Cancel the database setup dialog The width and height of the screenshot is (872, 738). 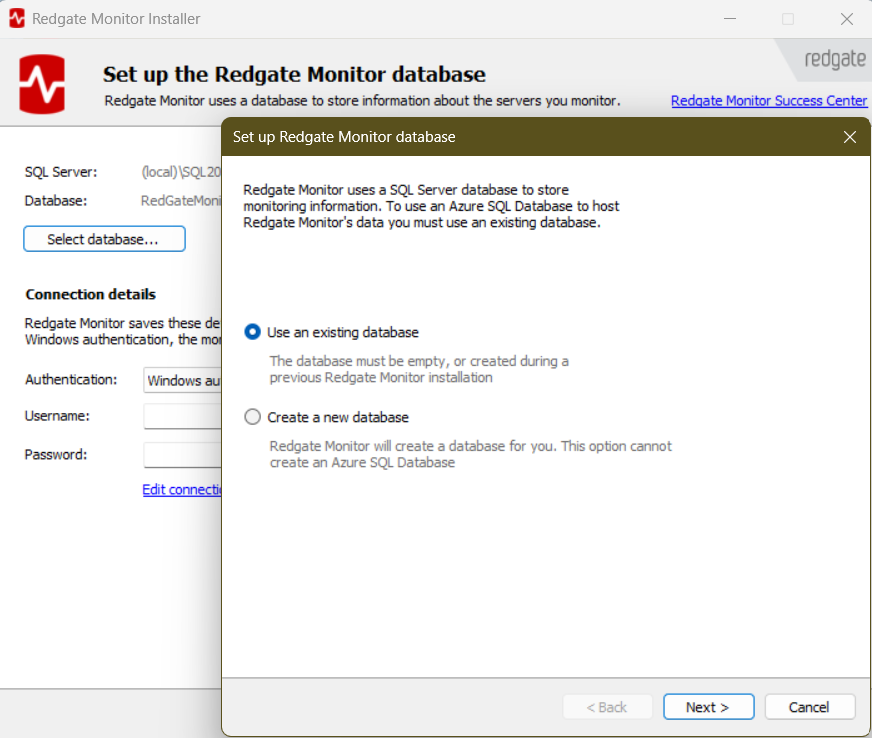click(x=809, y=707)
